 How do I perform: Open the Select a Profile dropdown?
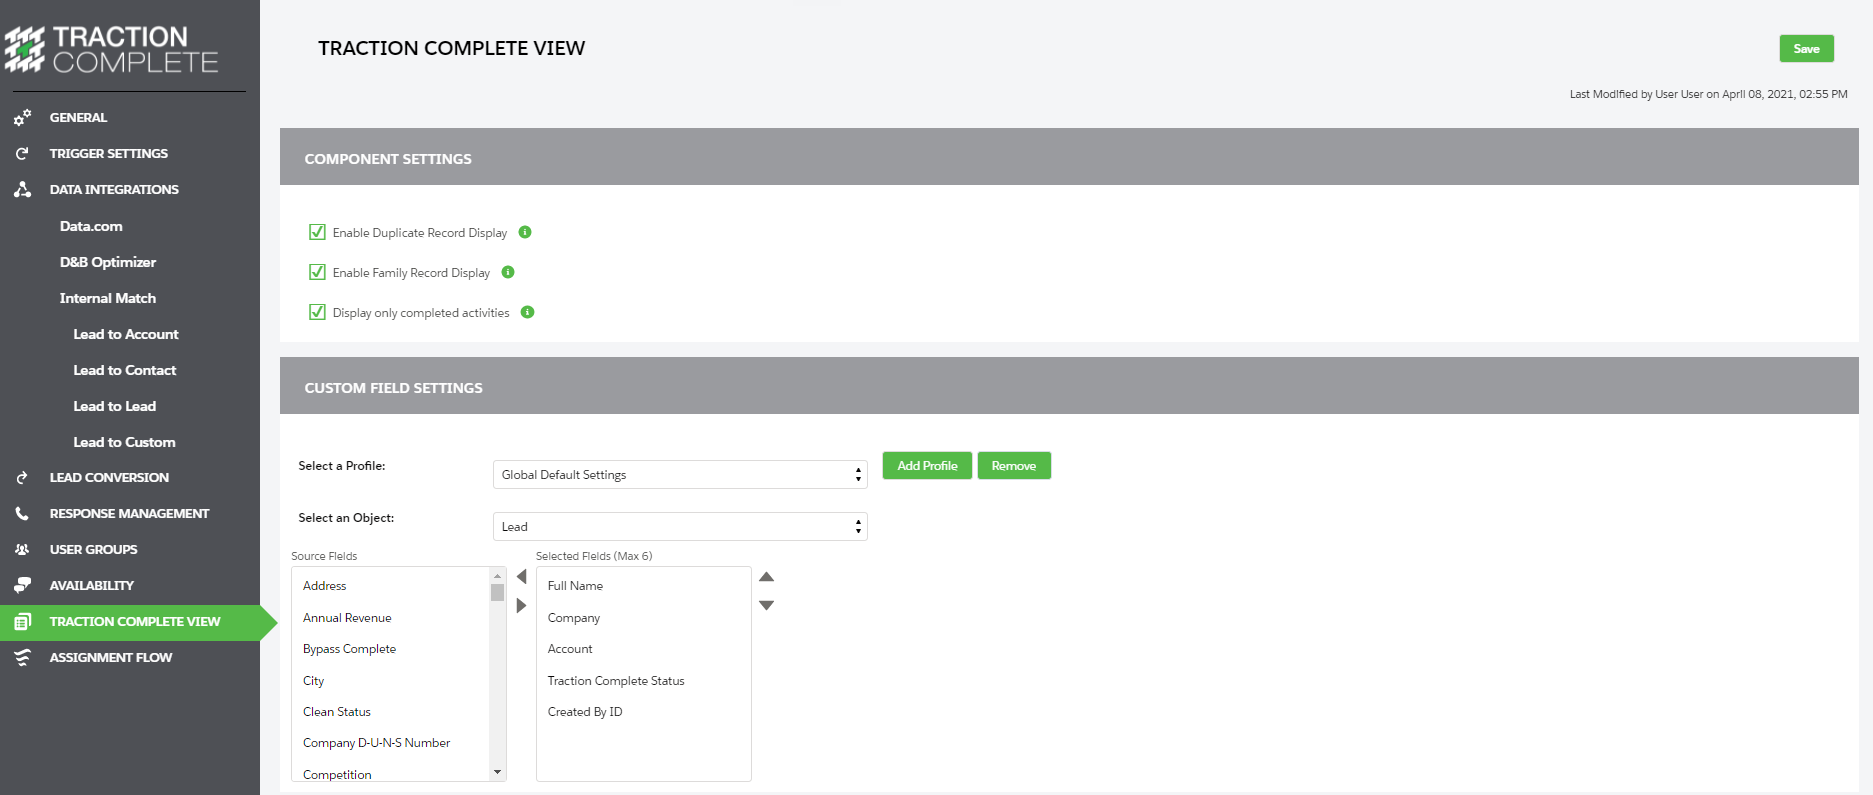coord(679,474)
